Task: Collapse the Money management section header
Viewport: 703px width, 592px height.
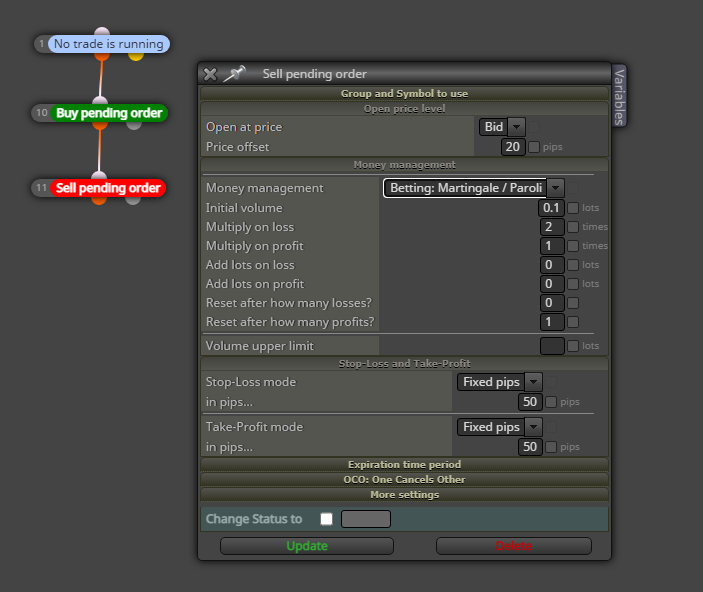Action: coord(404,165)
